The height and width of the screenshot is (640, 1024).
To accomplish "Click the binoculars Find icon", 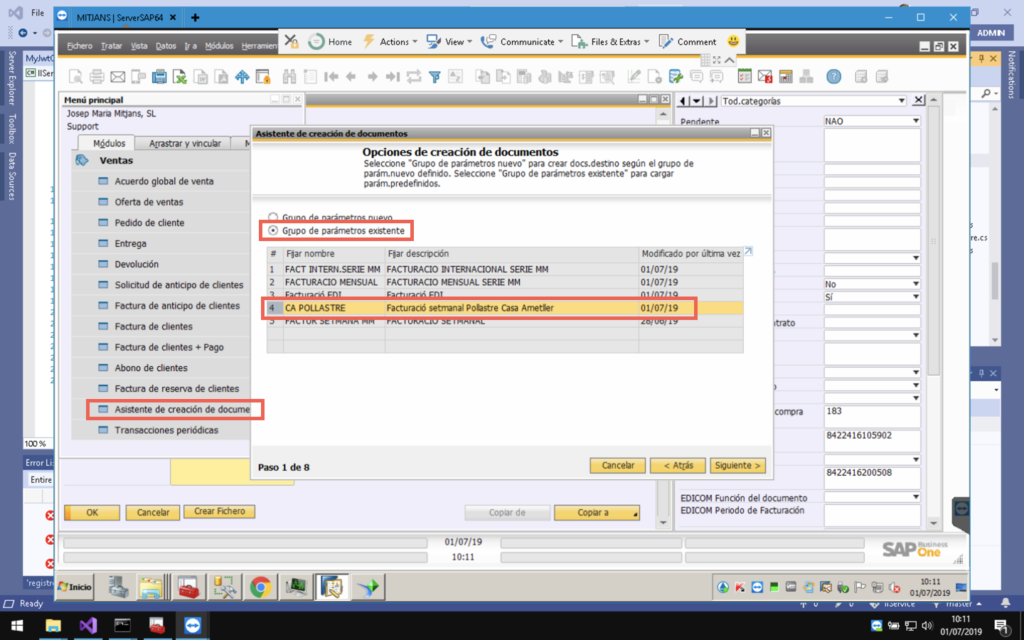I will 289,77.
